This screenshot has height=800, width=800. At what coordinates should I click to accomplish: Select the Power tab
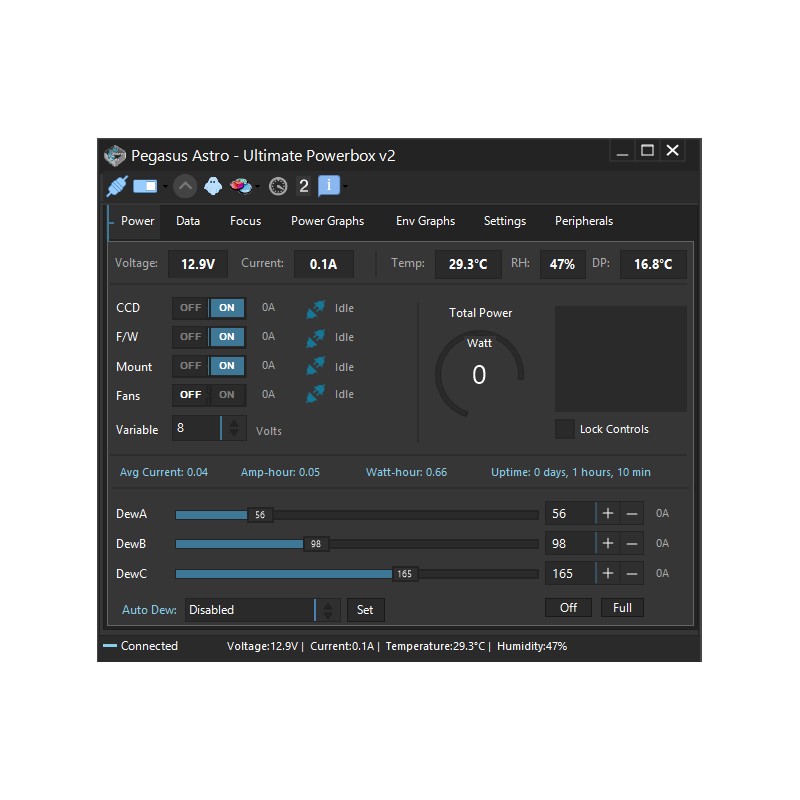click(x=137, y=221)
